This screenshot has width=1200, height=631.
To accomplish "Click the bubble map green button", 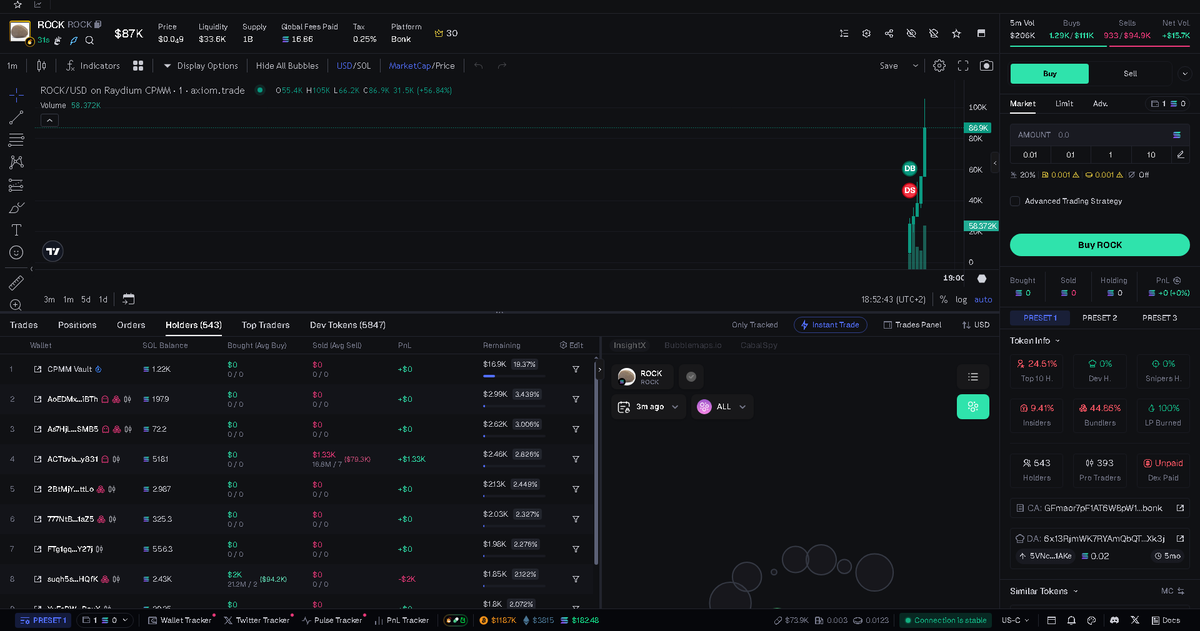I will point(973,407).
